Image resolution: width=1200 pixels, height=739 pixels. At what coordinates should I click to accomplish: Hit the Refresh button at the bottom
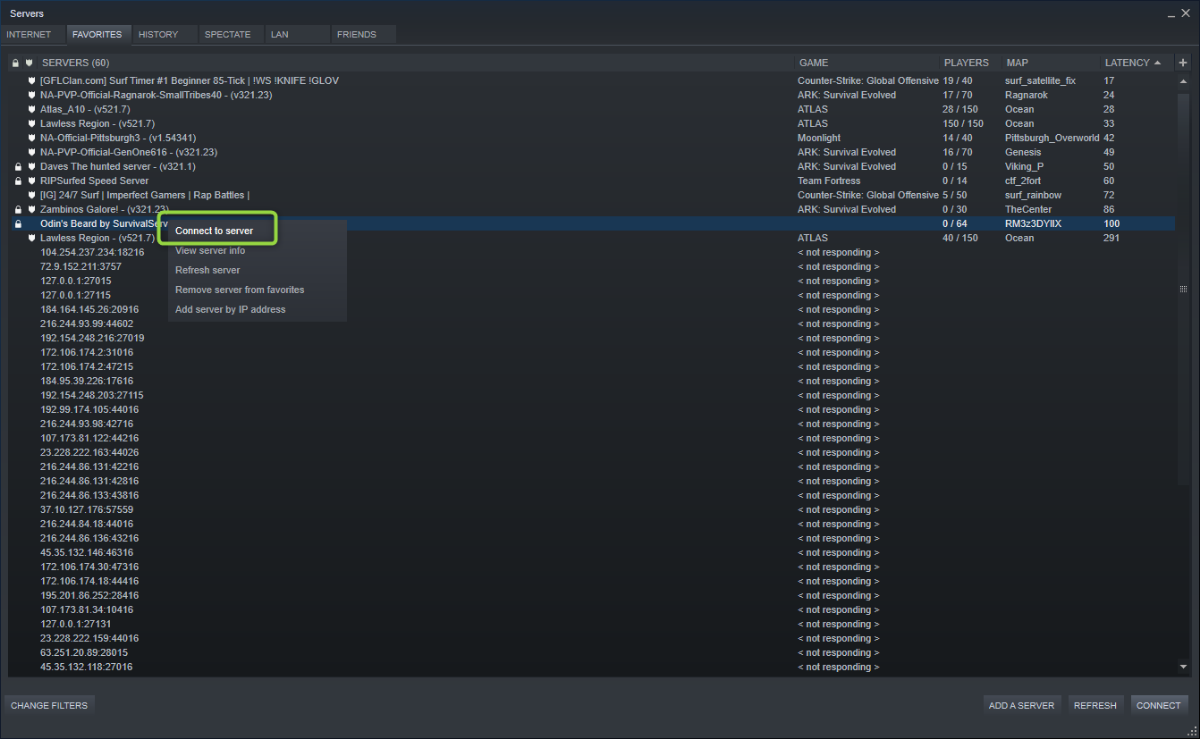[x=1095, y=705]
